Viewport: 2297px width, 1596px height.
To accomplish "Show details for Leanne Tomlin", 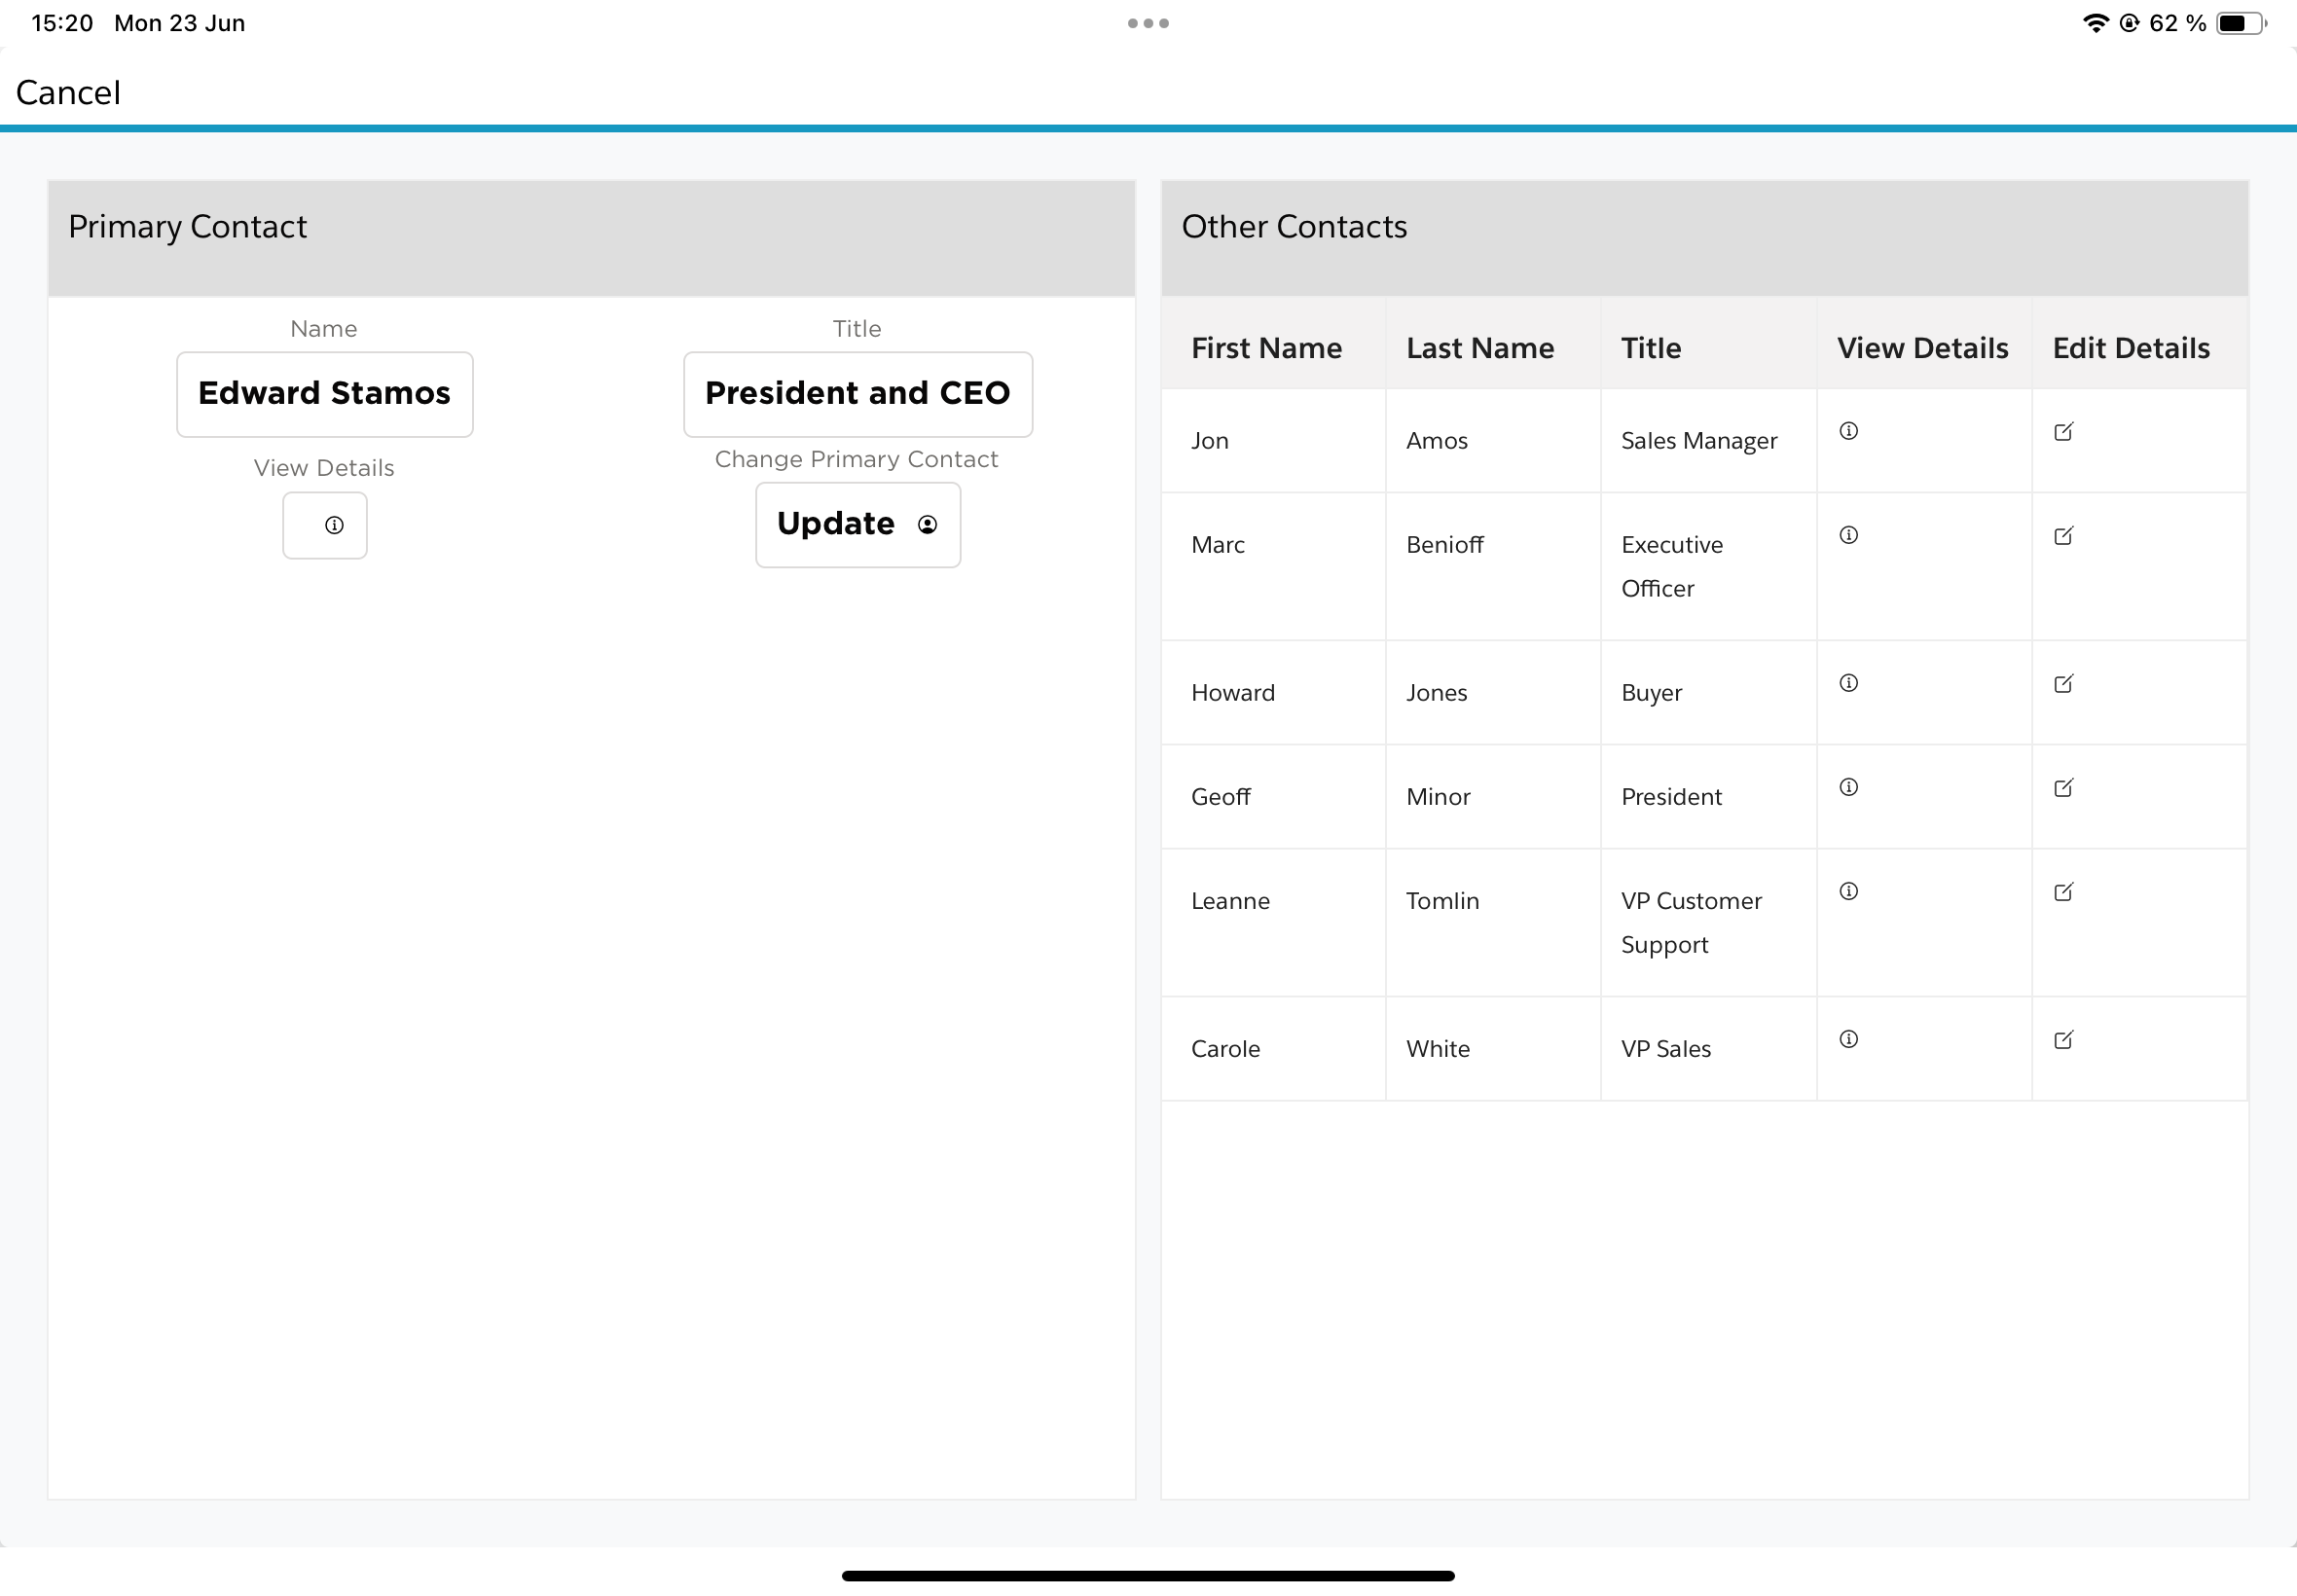I will pos(1848,891).
